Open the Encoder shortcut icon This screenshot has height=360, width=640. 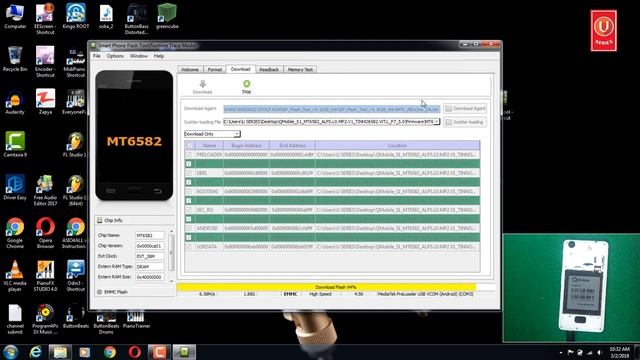point(45,61)
